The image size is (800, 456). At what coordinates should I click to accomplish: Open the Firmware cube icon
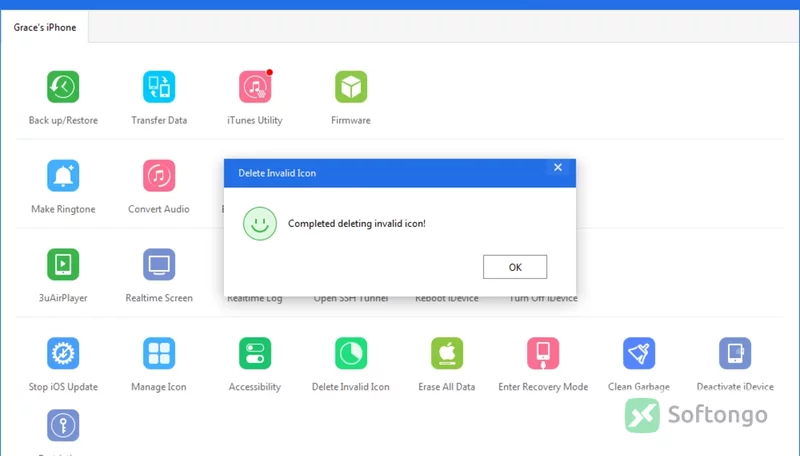[x=351, y=87]
